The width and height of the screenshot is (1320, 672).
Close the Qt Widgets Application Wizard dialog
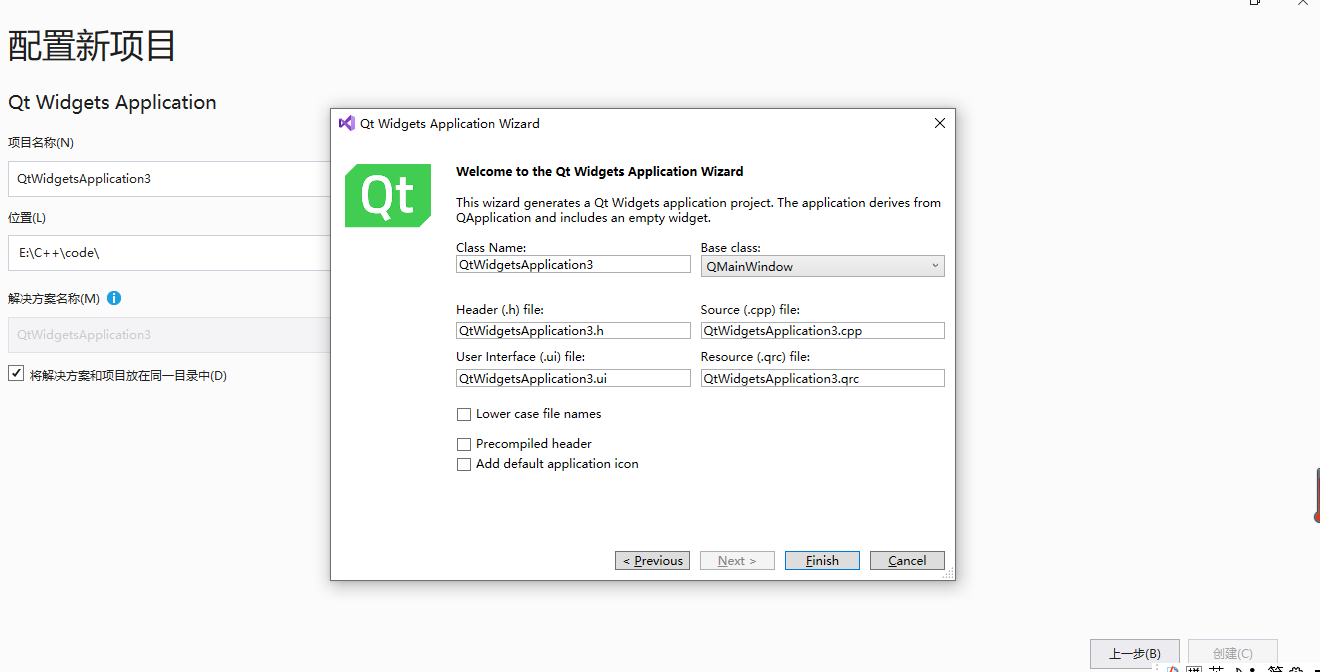pyautogui.click(x=939, y=123)
